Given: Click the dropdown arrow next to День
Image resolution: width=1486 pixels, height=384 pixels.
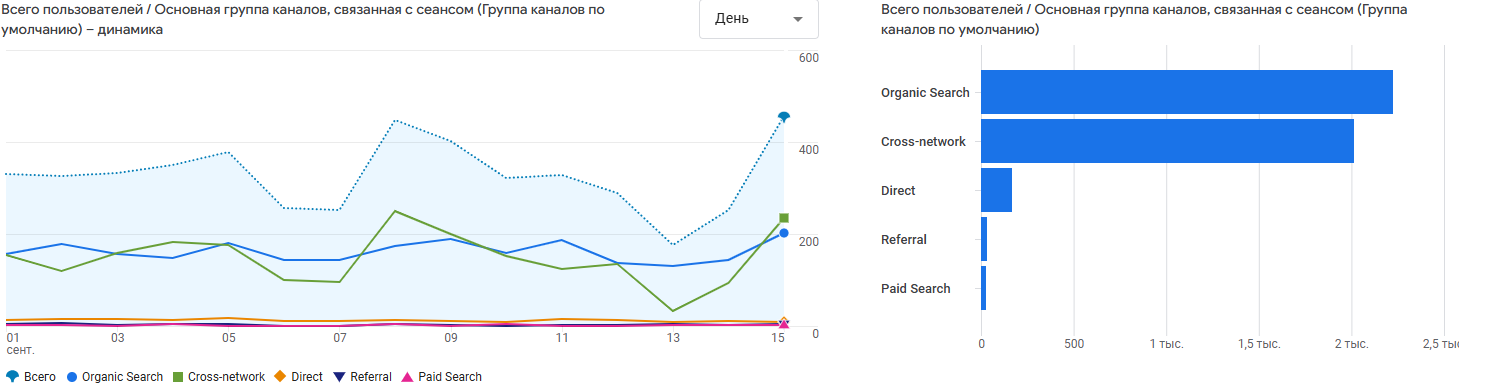Looking at the screenshot, I should tap(797, 20).
